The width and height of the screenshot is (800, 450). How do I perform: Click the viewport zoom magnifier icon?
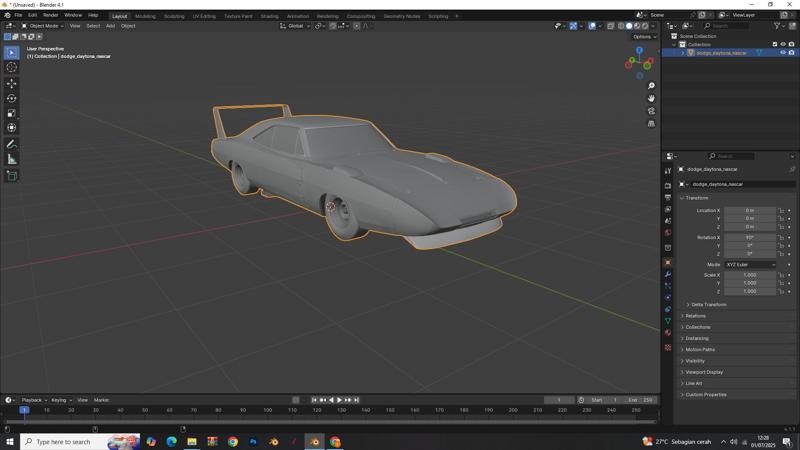651,86
